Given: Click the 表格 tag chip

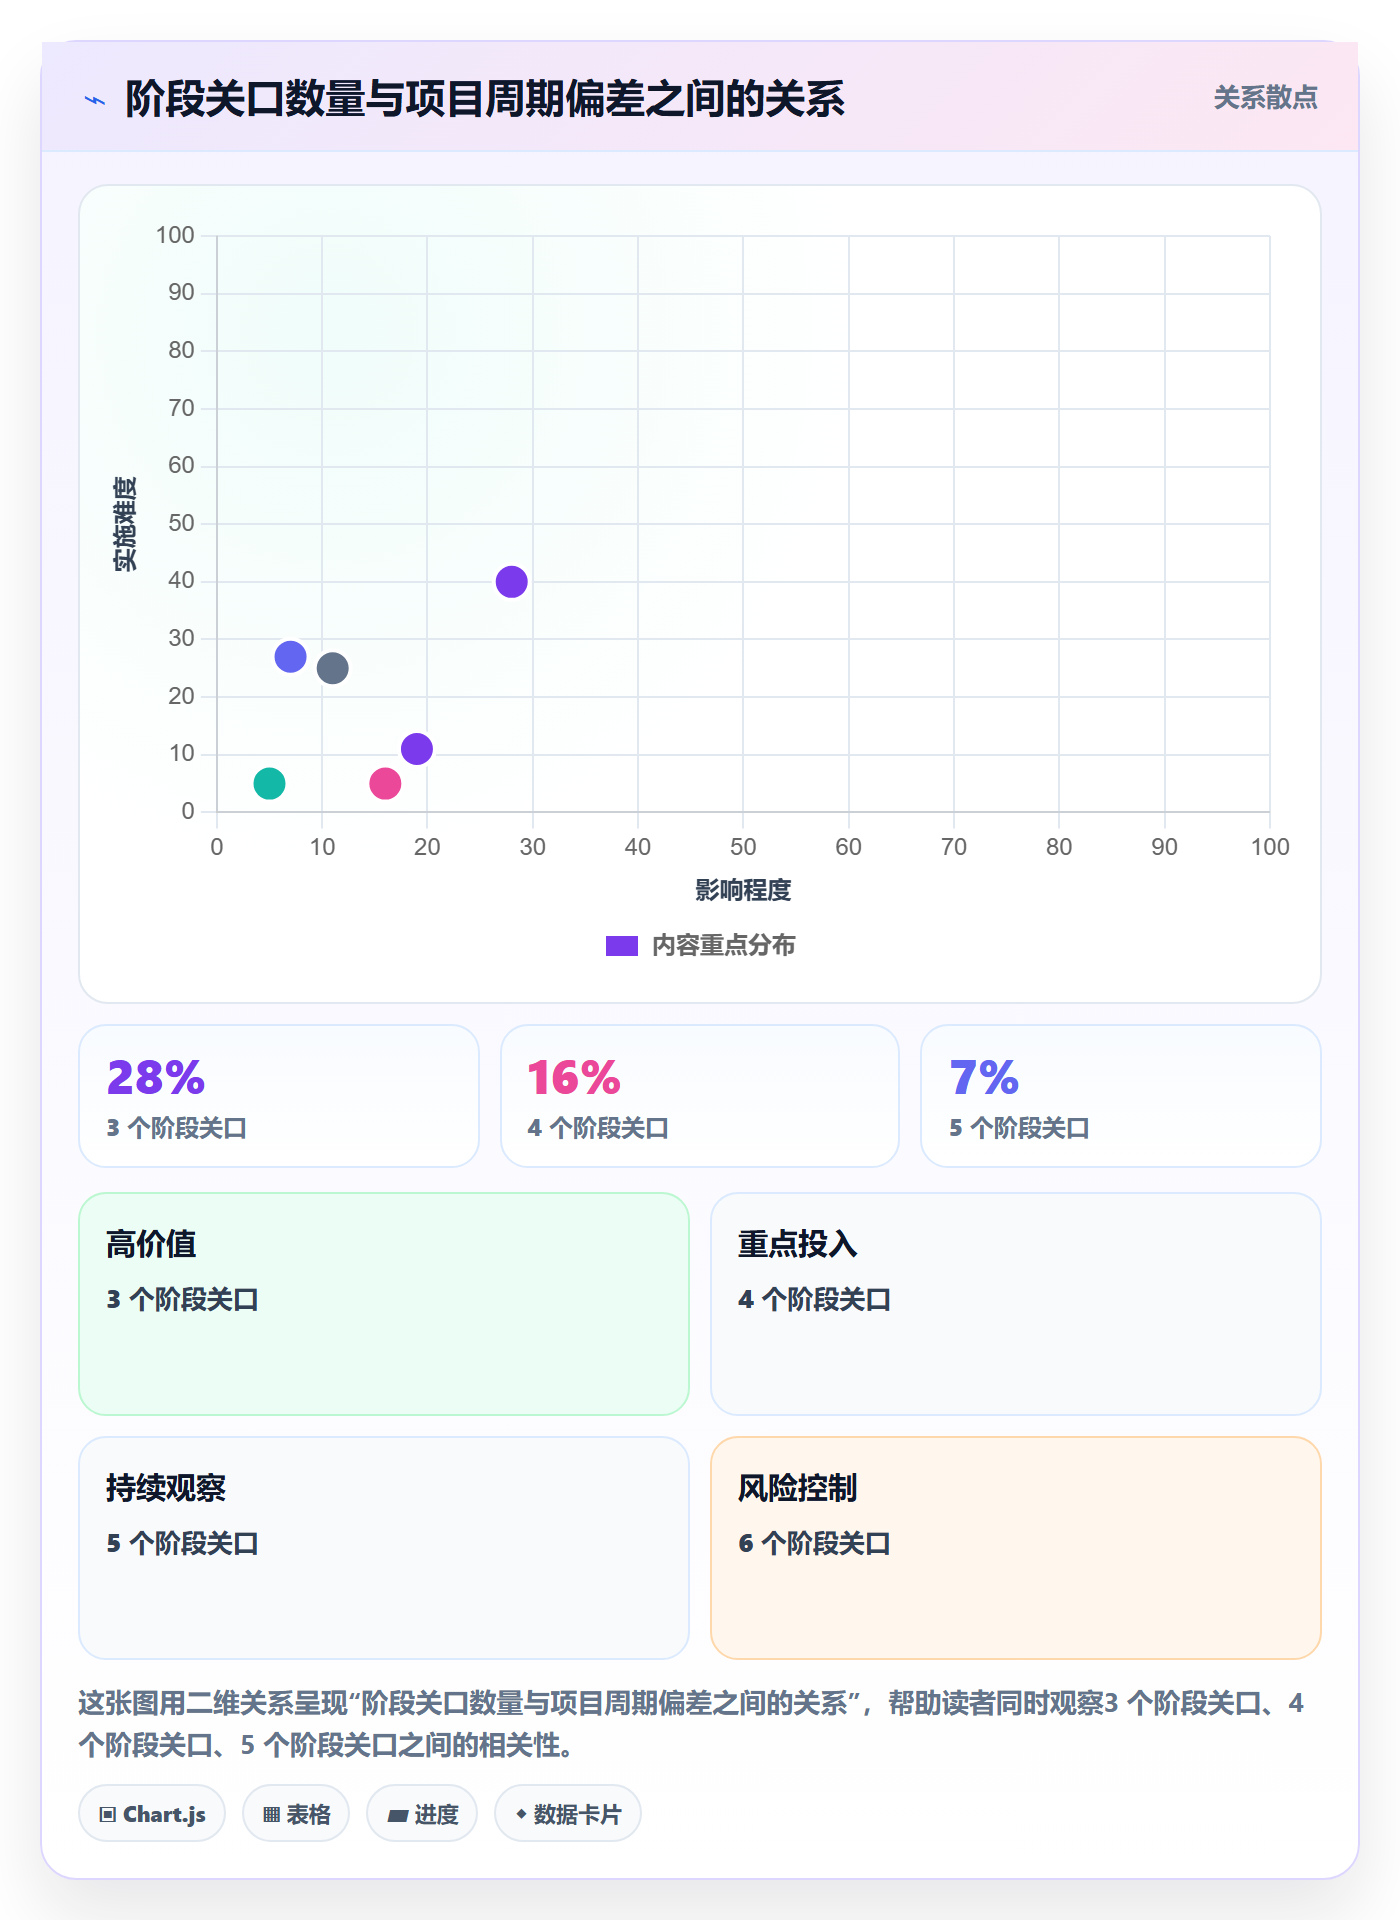Looking at the screenshot, I should (296, 1813).
